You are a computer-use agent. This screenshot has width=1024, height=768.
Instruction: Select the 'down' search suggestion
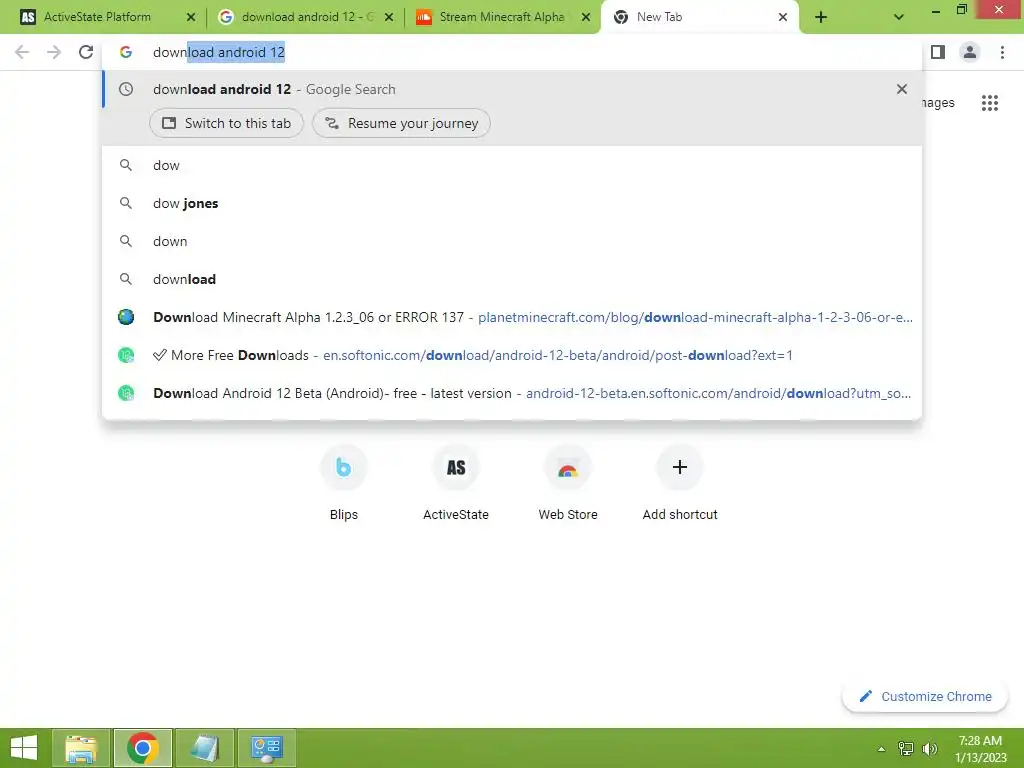(512, 241)
